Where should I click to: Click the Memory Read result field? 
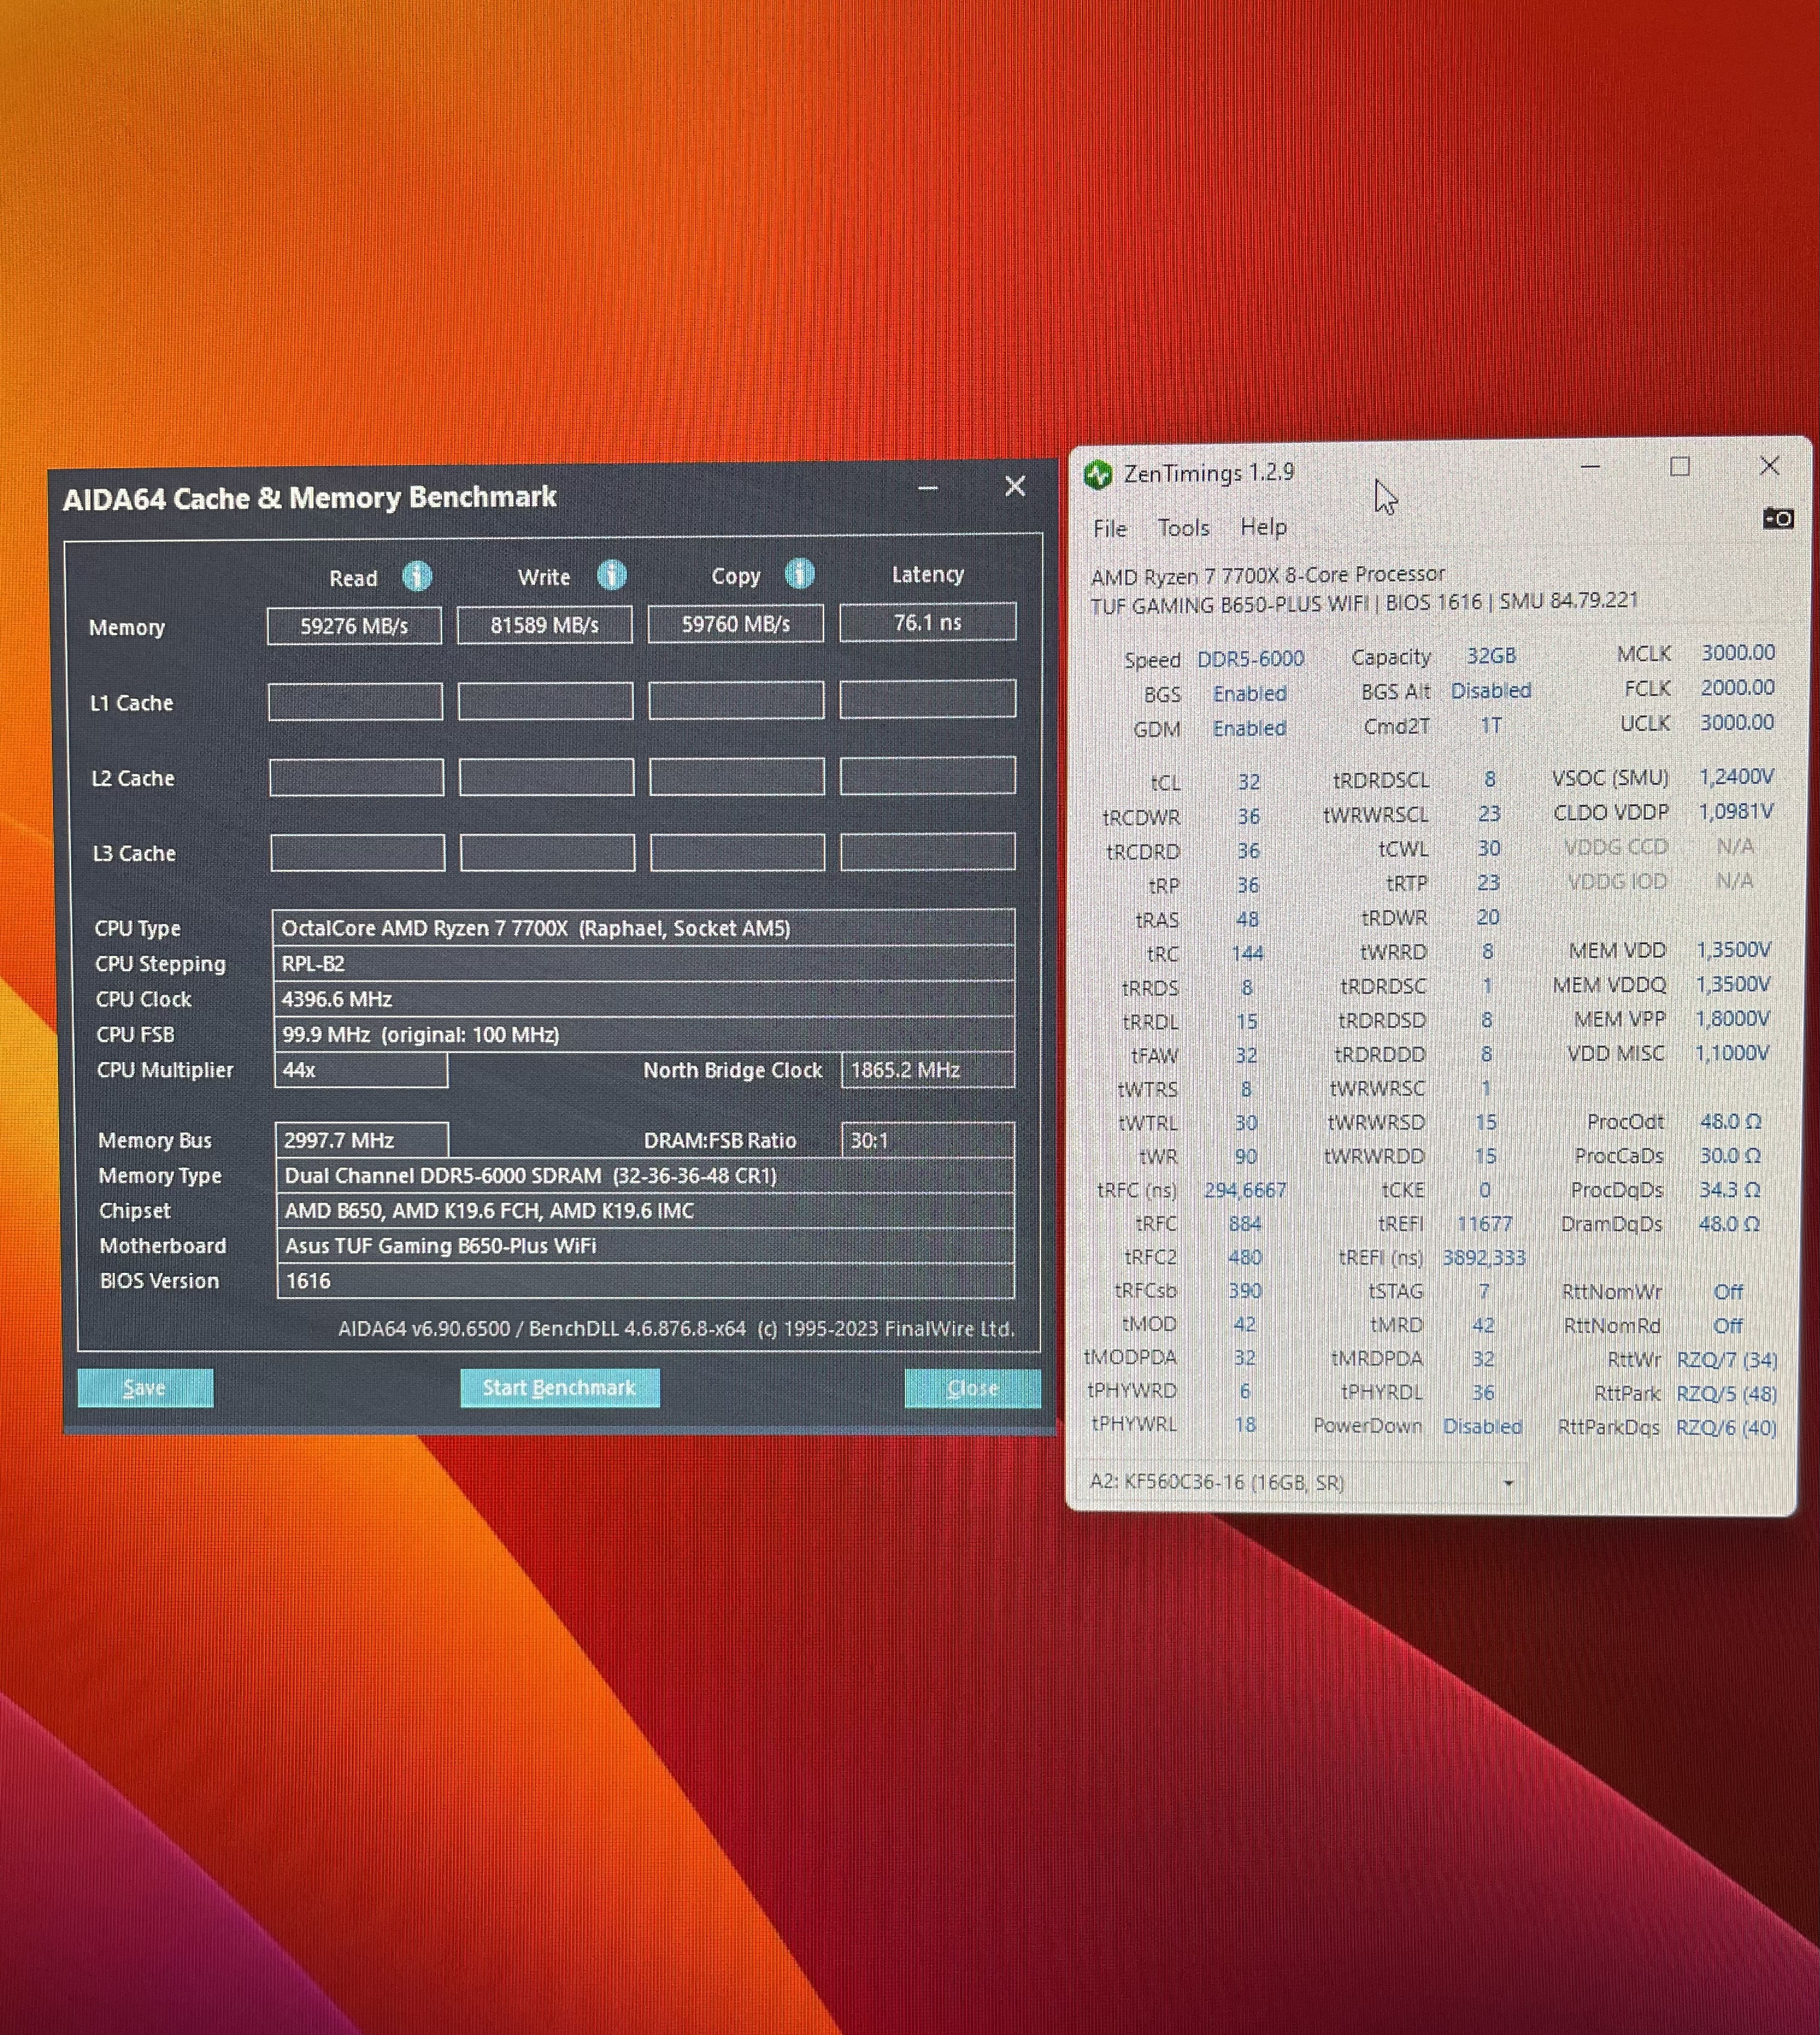point(354,626)
